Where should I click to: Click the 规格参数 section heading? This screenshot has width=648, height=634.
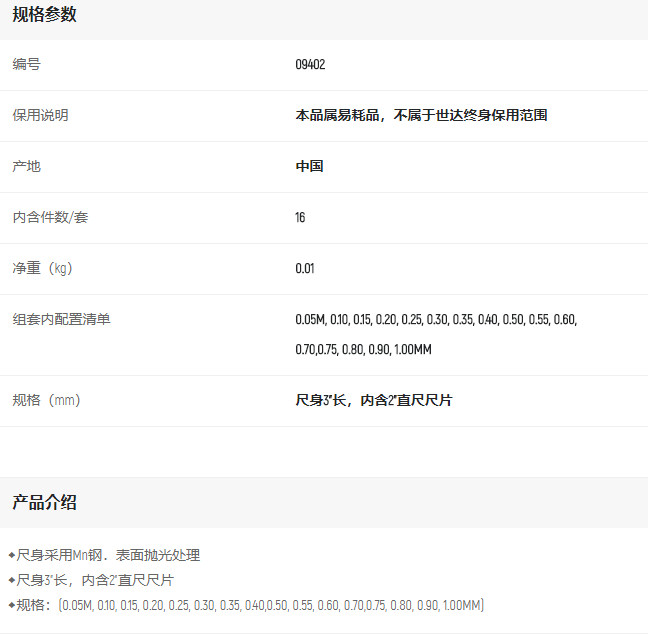44,15
